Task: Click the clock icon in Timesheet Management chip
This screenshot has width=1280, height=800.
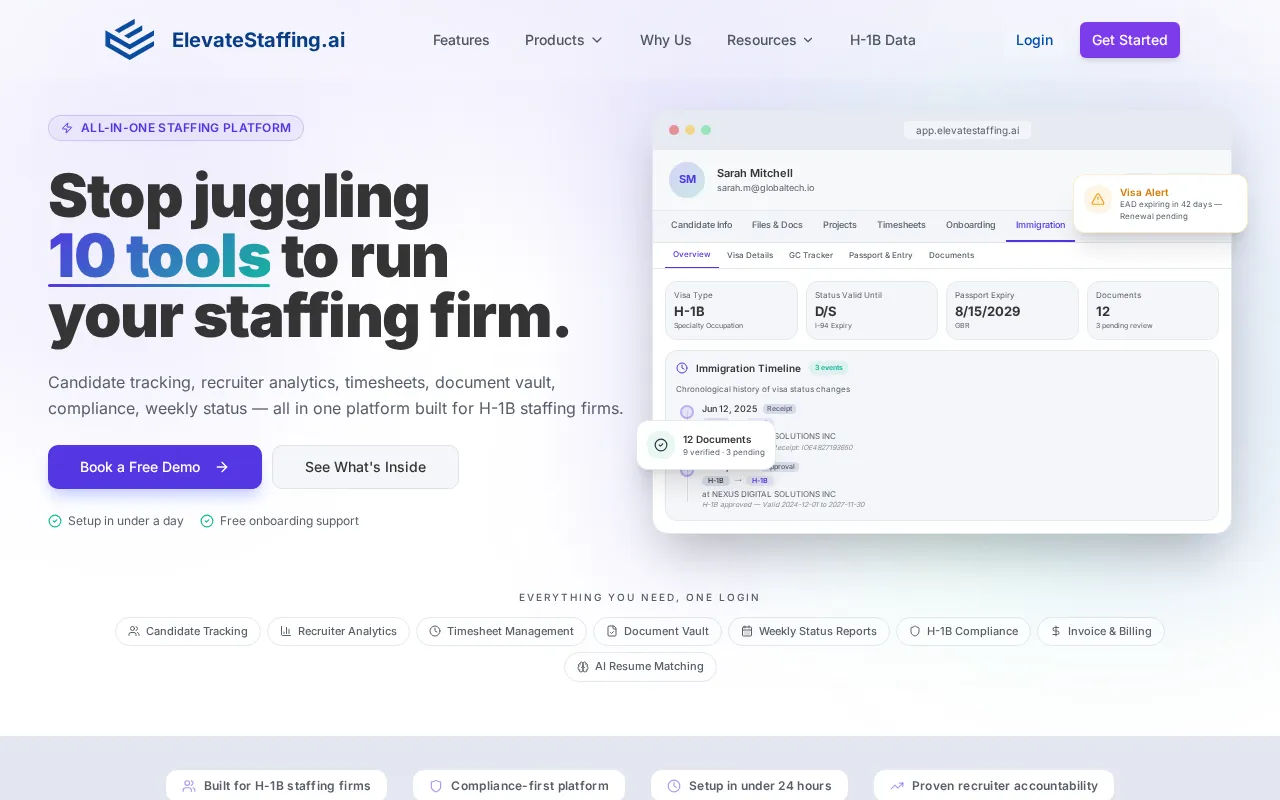Action: pyautogui.click(x=435, y=631)
